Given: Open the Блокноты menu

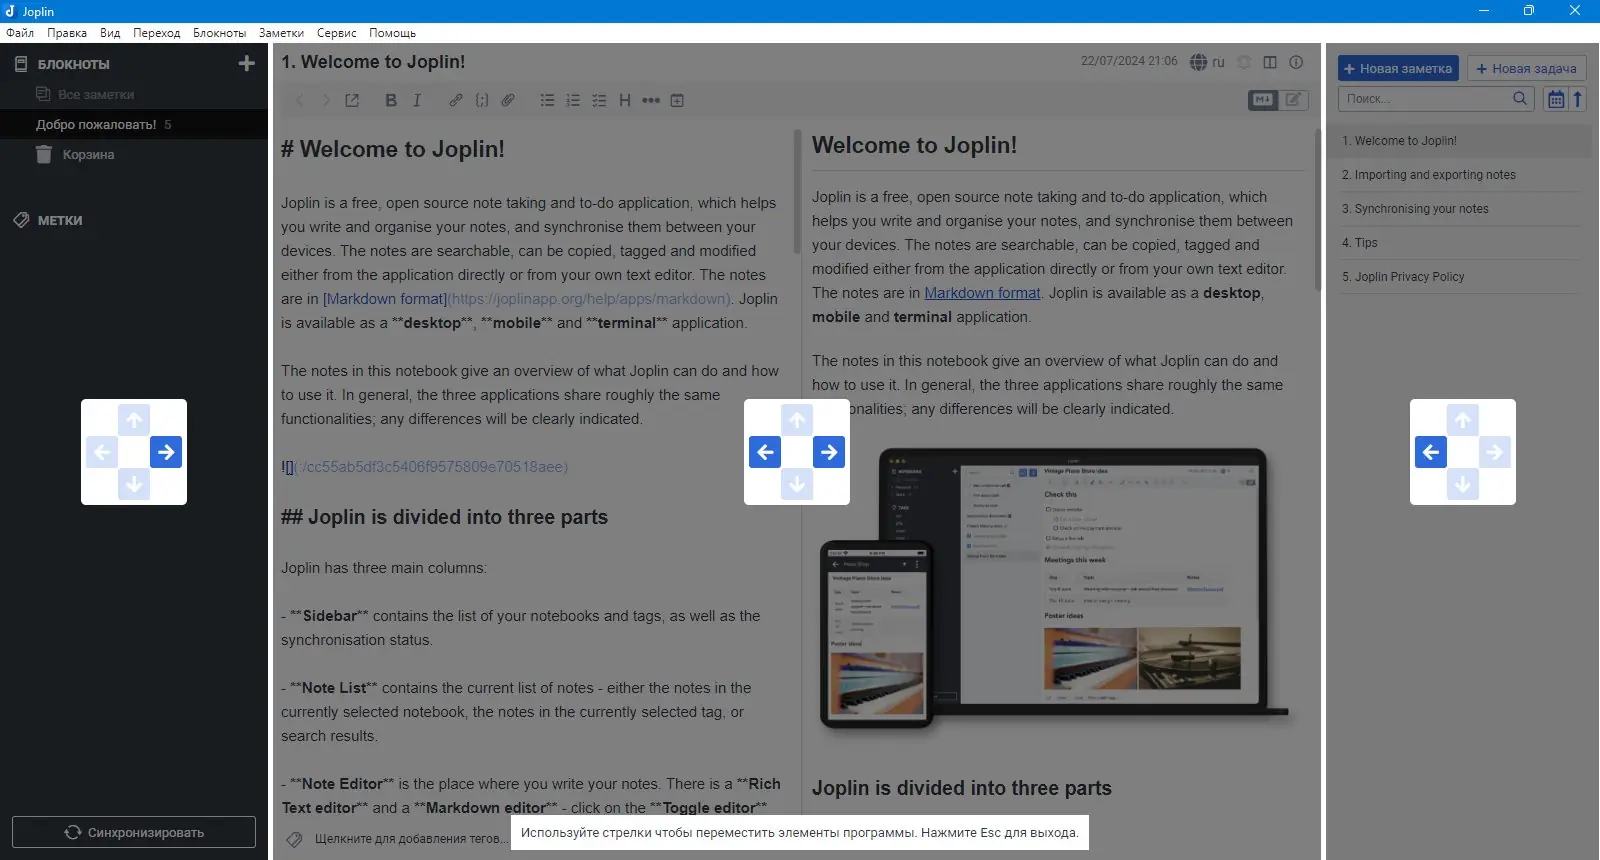Looking at the screenshot, I should pos(220,33).
